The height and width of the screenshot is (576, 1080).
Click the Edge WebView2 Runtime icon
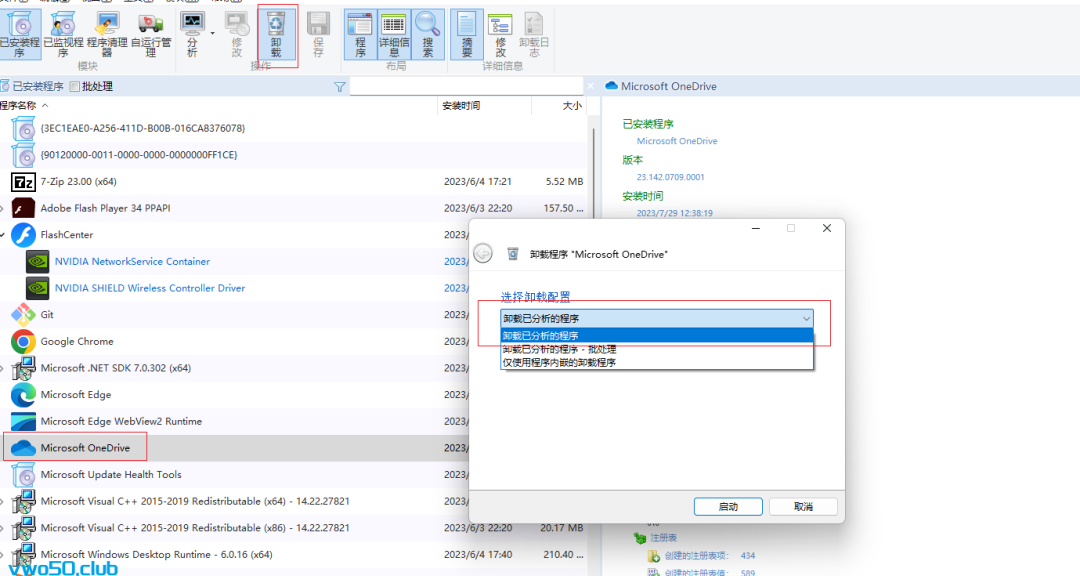23,422
